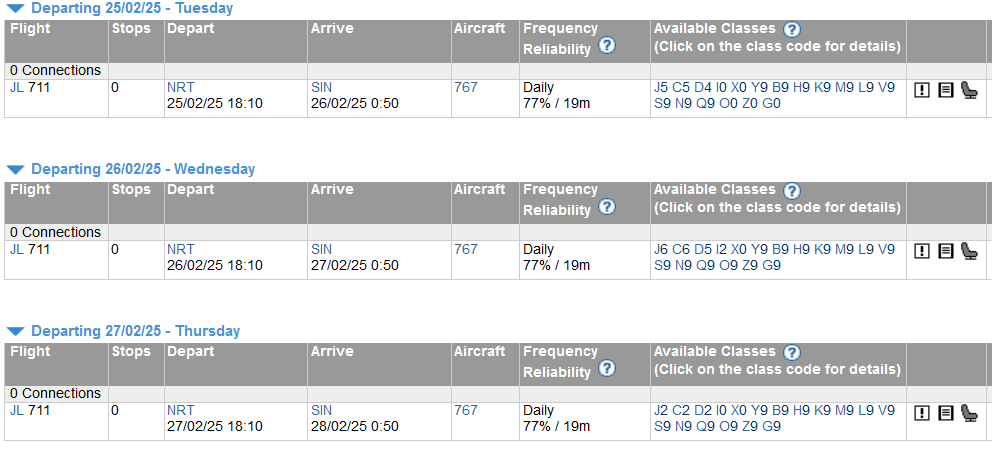Image resolution: width=996 pixels, height=452 pixels.
Task: Open the JL airline link on the 25/02/25 flight
Action: coord(16,87)
